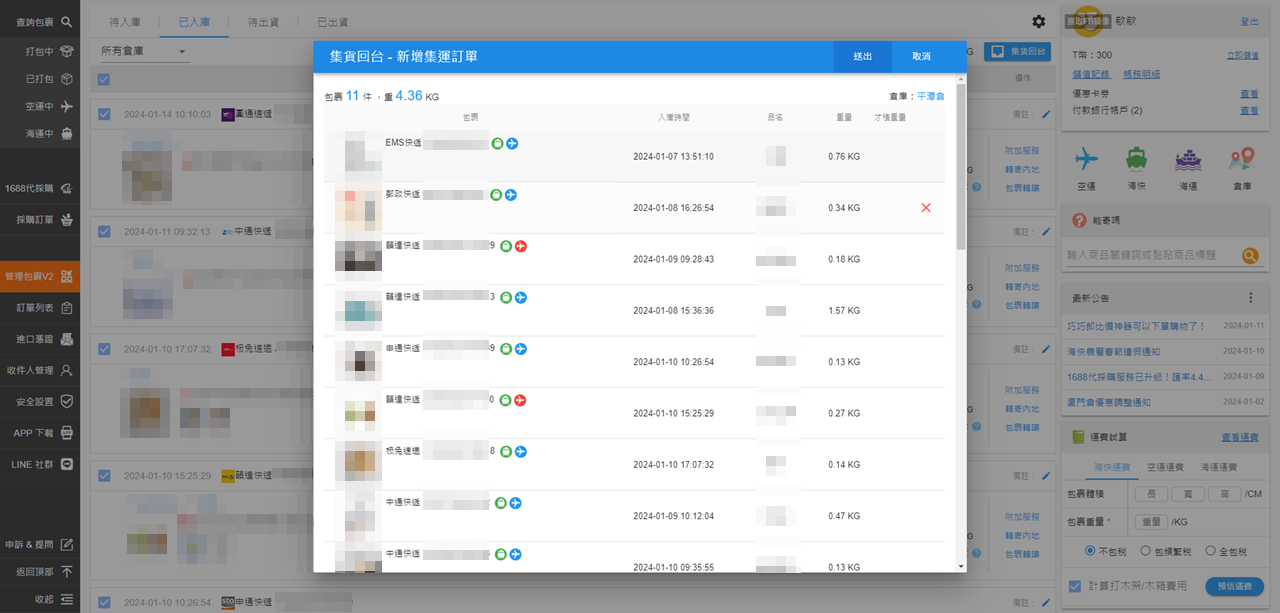Screen dimensions: 1280x613
Task: Open 安全設置 in the sidebar
Action: coord(40,401)
